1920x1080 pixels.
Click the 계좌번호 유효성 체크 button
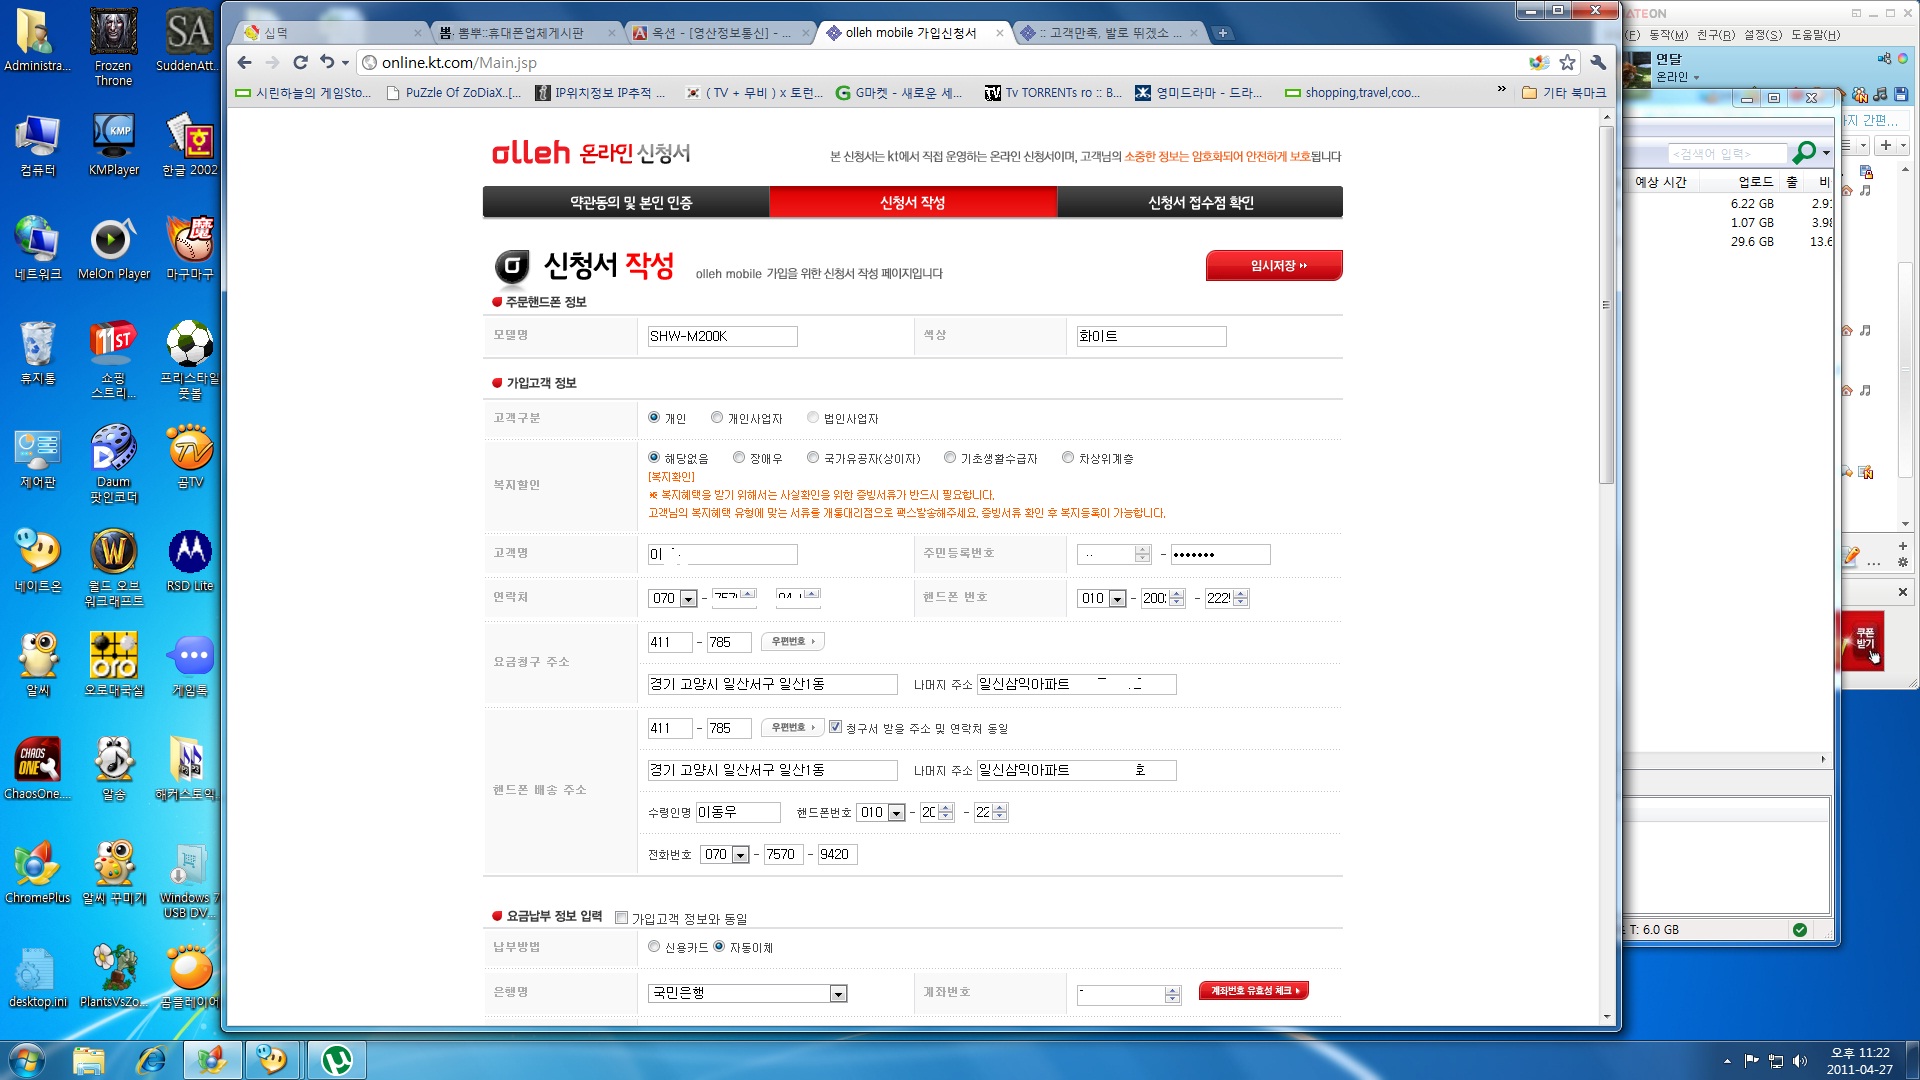(x=1254, y=991)
